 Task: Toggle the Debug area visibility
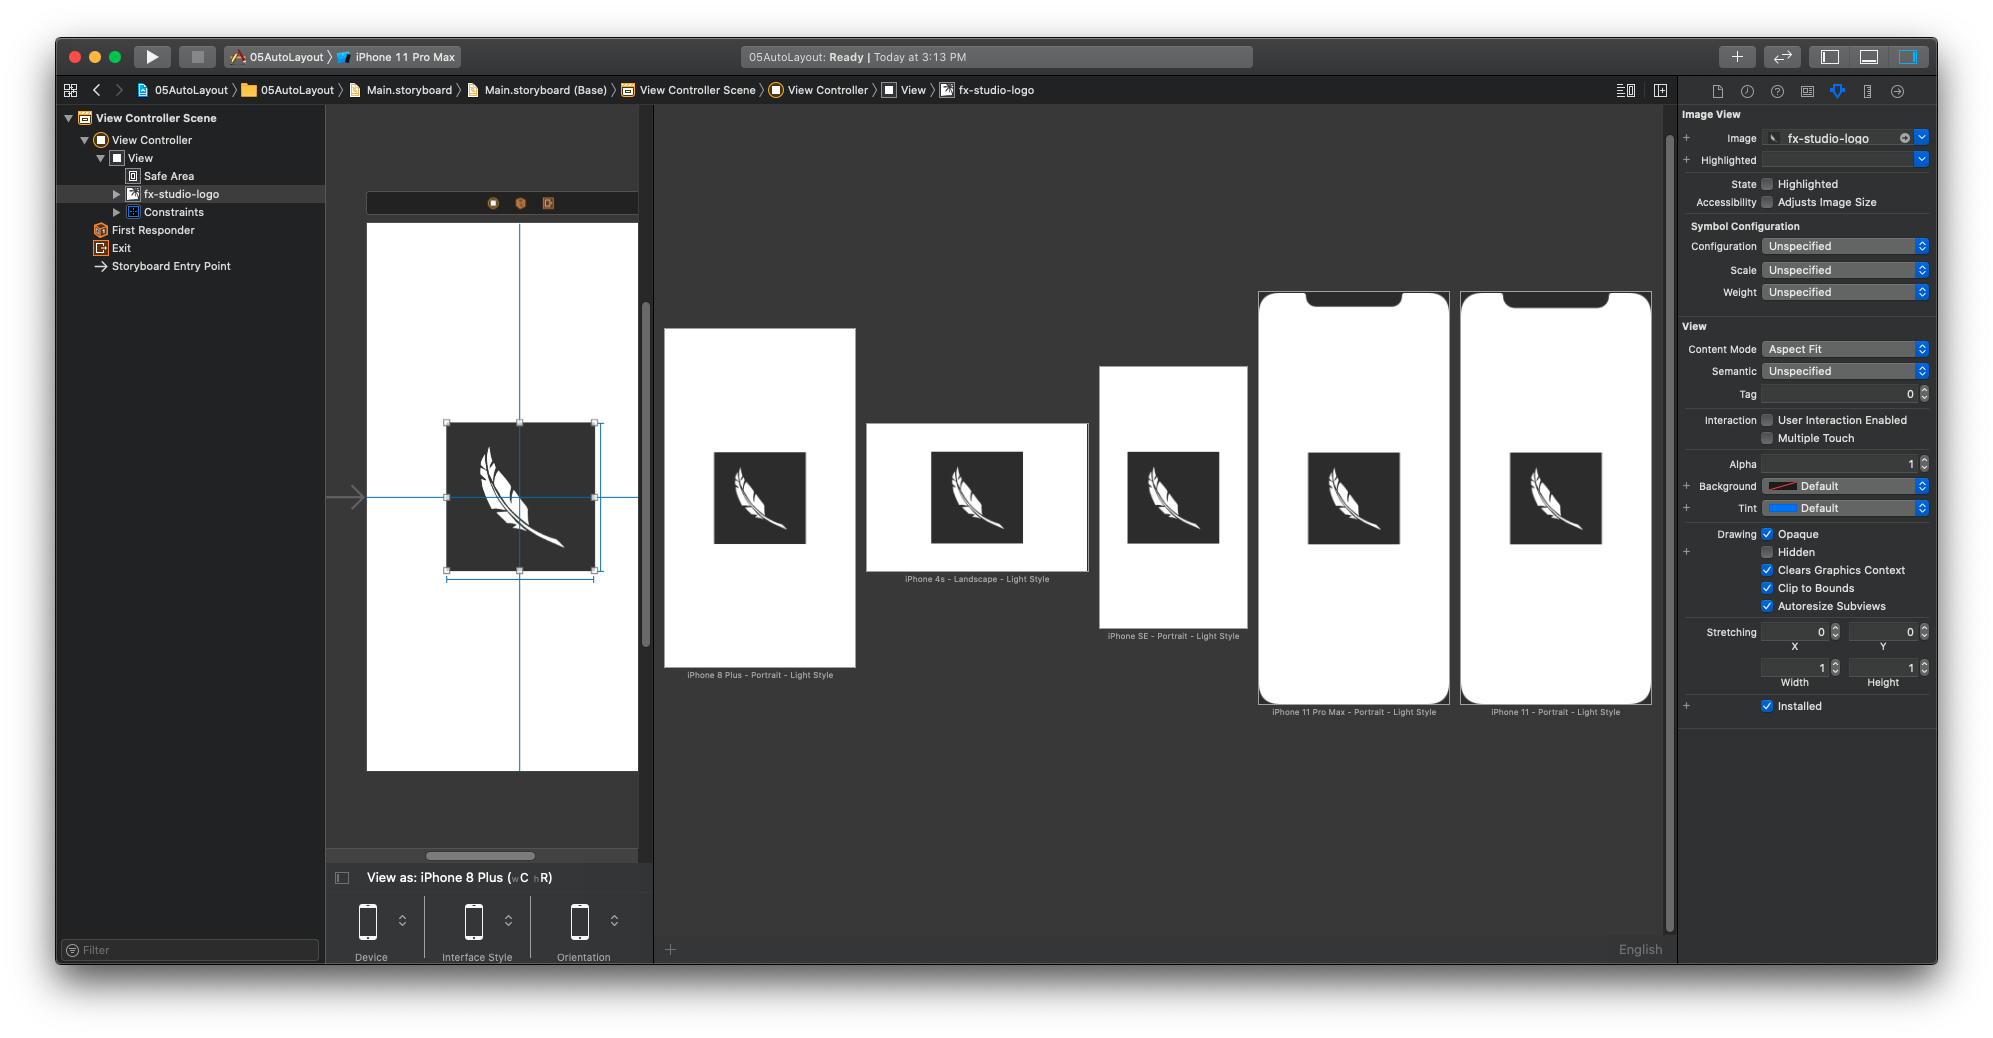pos(1869,57)
